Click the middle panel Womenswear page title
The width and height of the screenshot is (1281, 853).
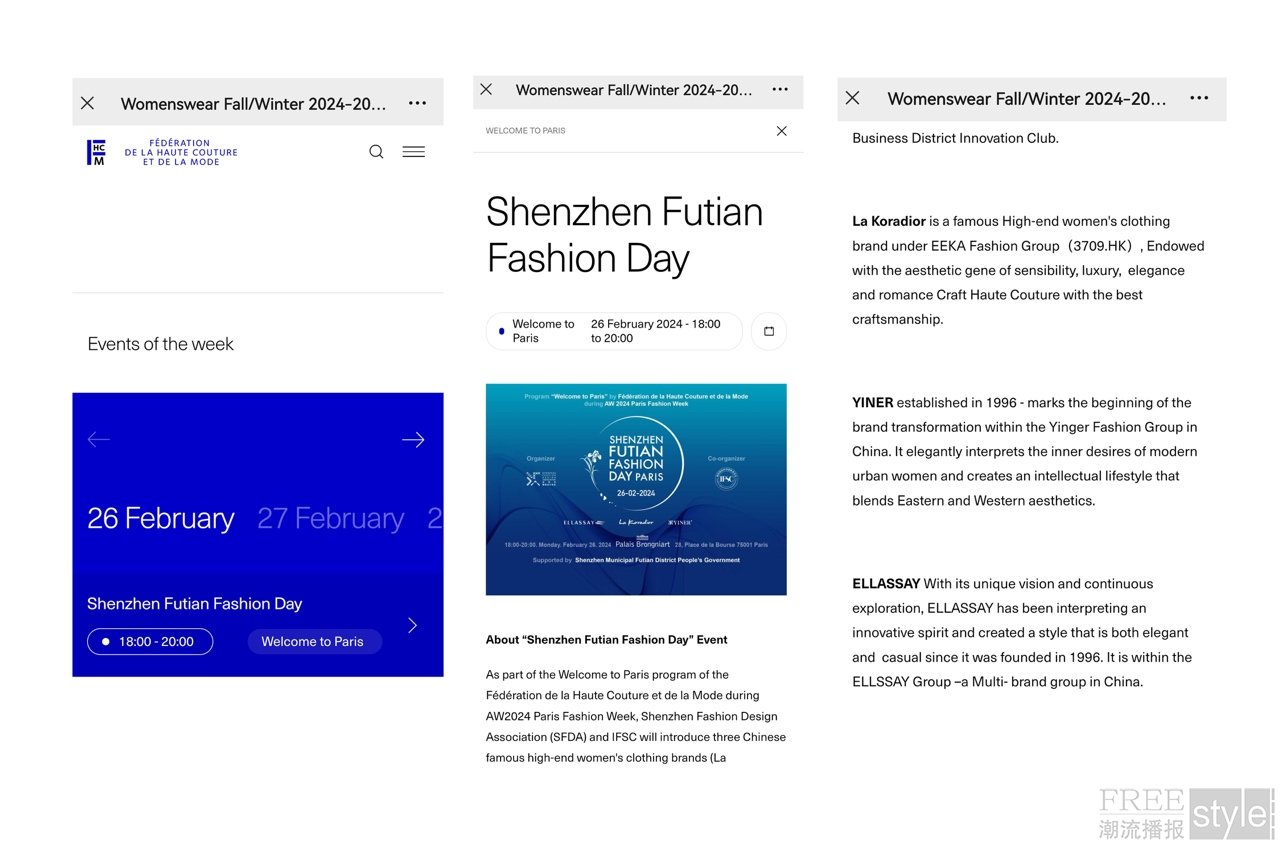(x=634, y=90)
